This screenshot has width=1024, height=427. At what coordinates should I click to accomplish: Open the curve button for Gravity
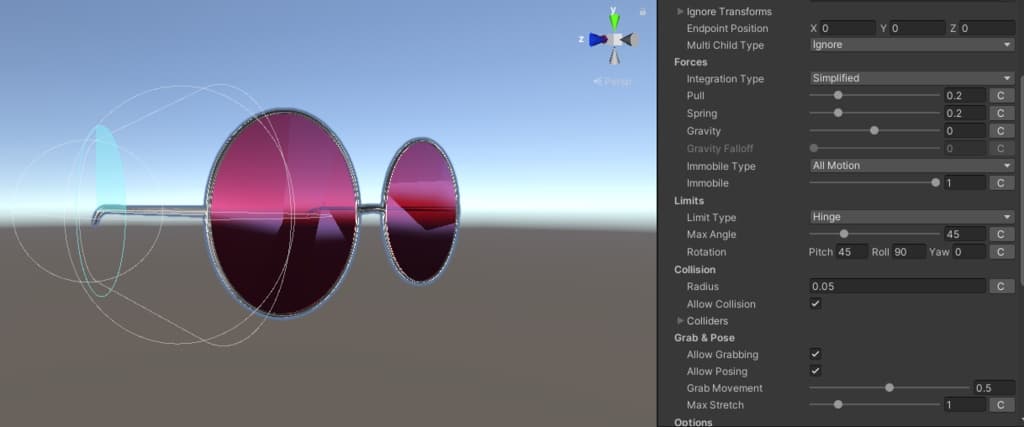[x=1001, y=131]
